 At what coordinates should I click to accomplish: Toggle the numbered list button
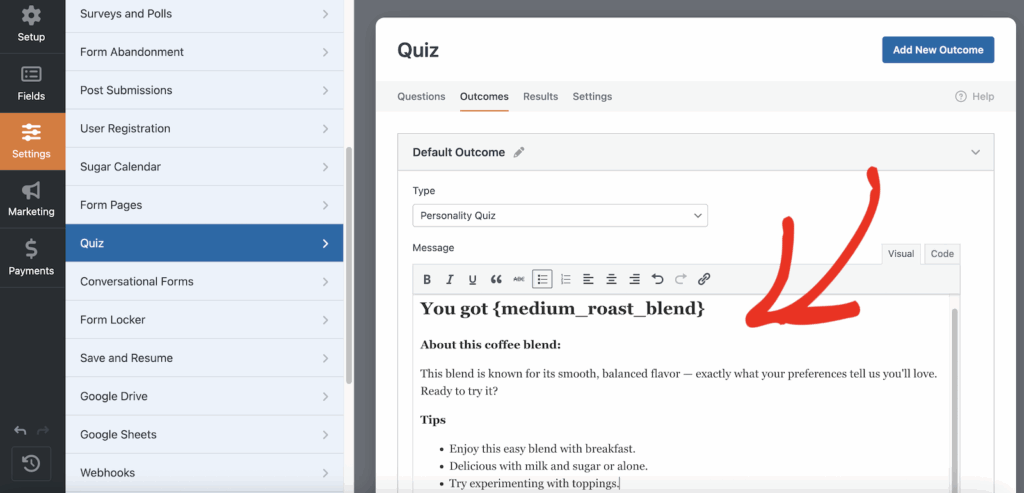565,279
